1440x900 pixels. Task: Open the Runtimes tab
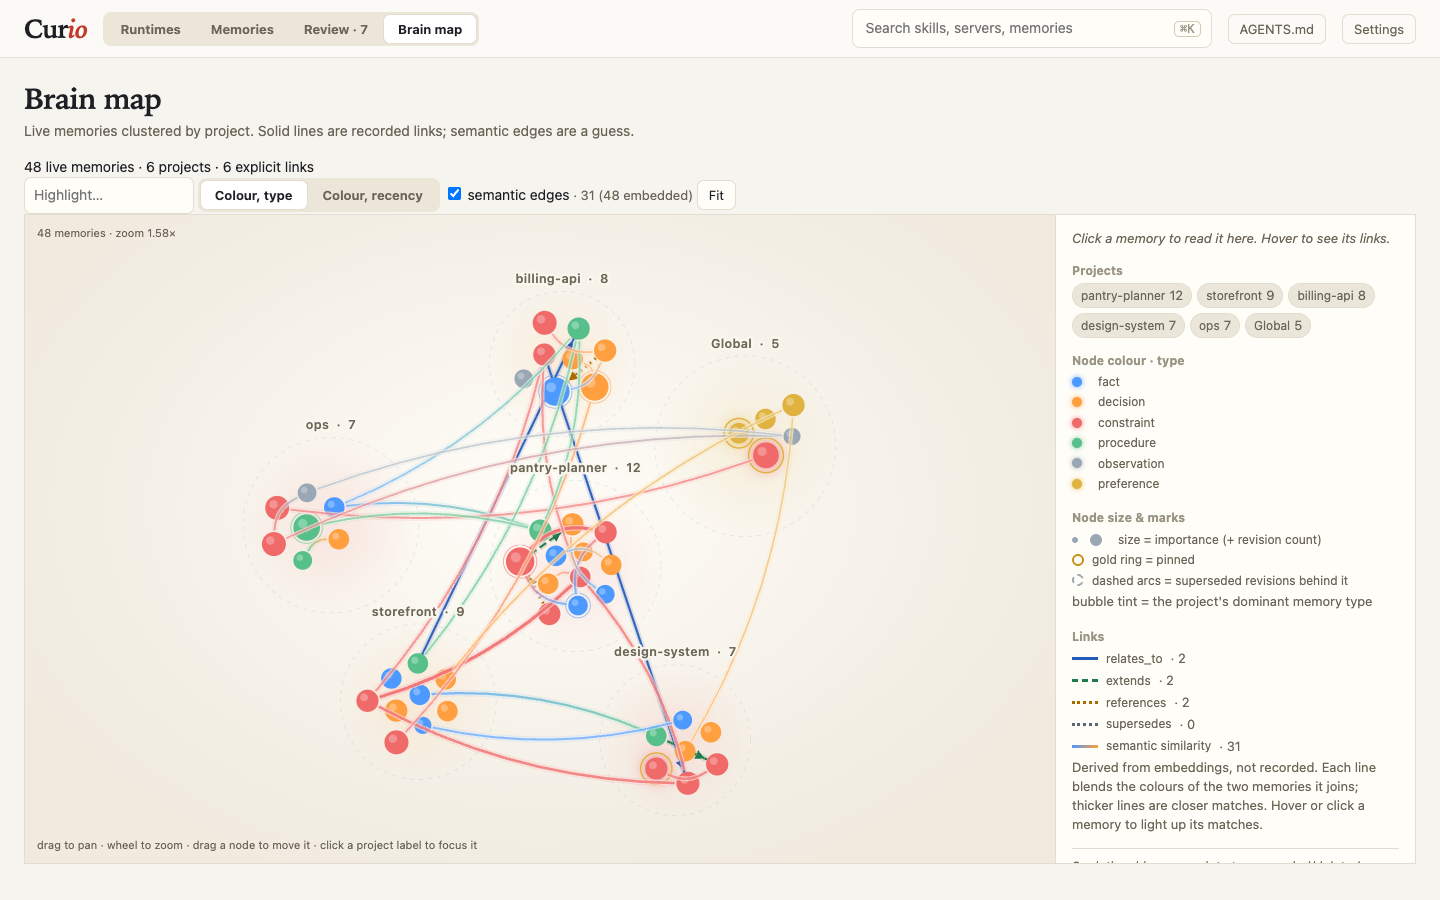click(x=151, y=29)
